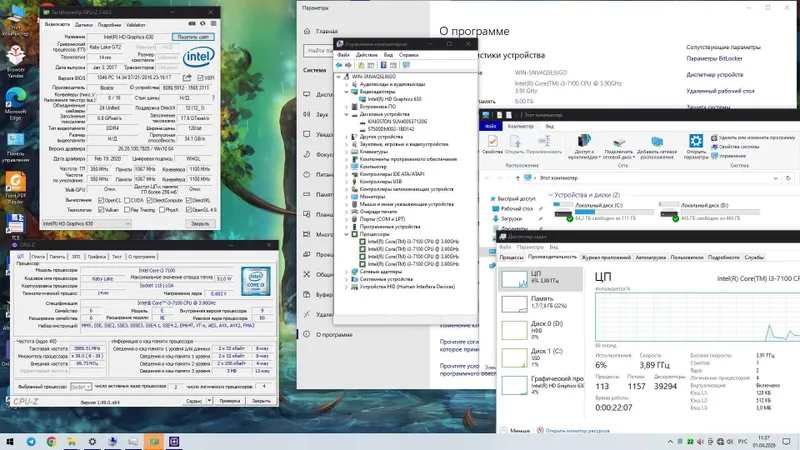This screenshot has width=800, height=450.
Task: Toggle the CUDA checkbox
Action: 127,201
